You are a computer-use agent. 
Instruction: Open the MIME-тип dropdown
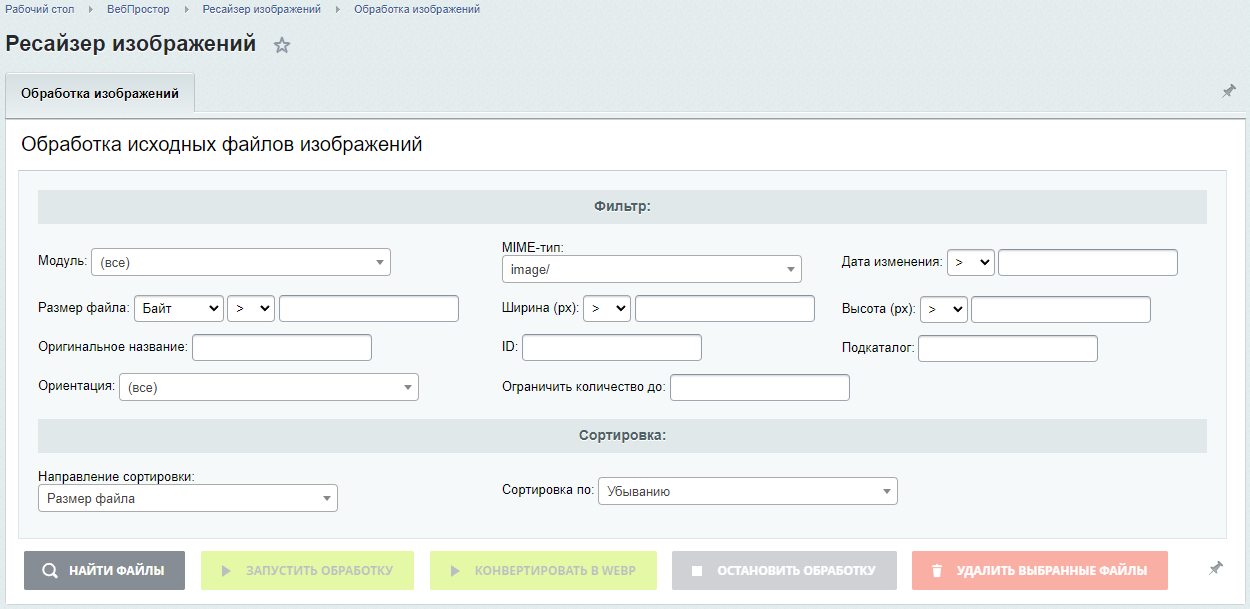[652, 269]
